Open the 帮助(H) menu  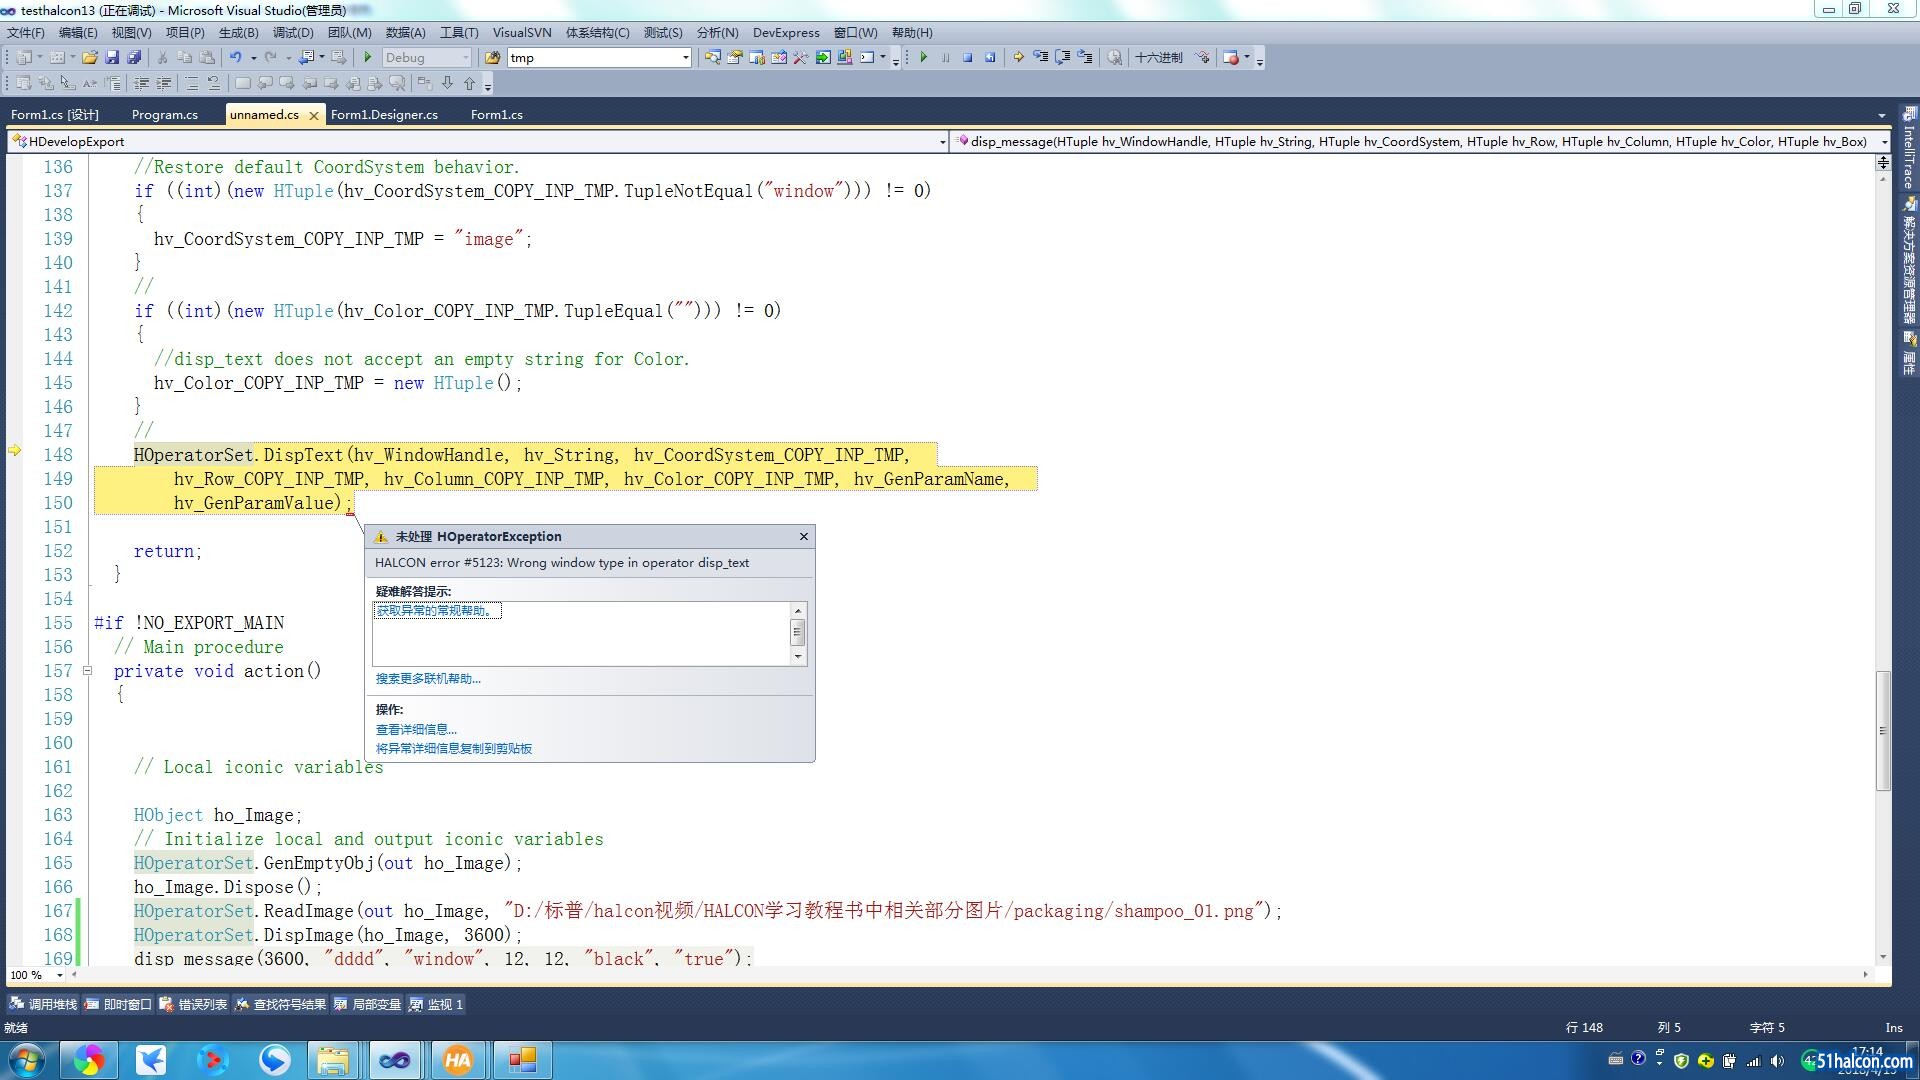click(912, 33)
